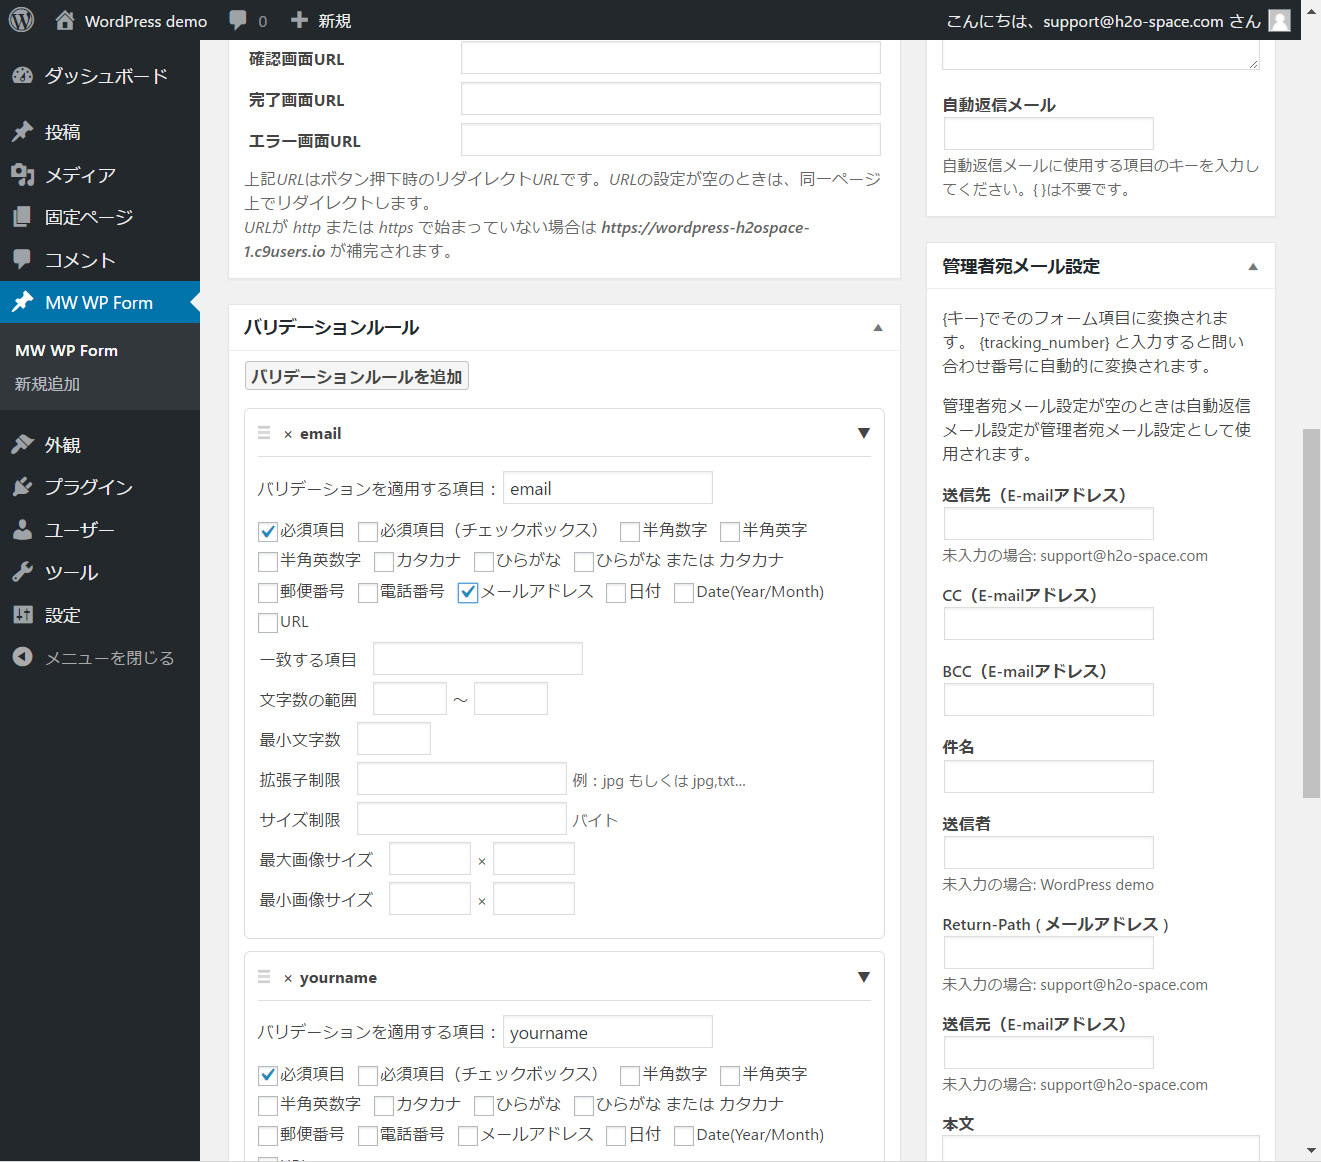Toggle 必須項目 checkbox in yourname rule
Viewport: 1321px width, 1162px height.
[268, 1075]
